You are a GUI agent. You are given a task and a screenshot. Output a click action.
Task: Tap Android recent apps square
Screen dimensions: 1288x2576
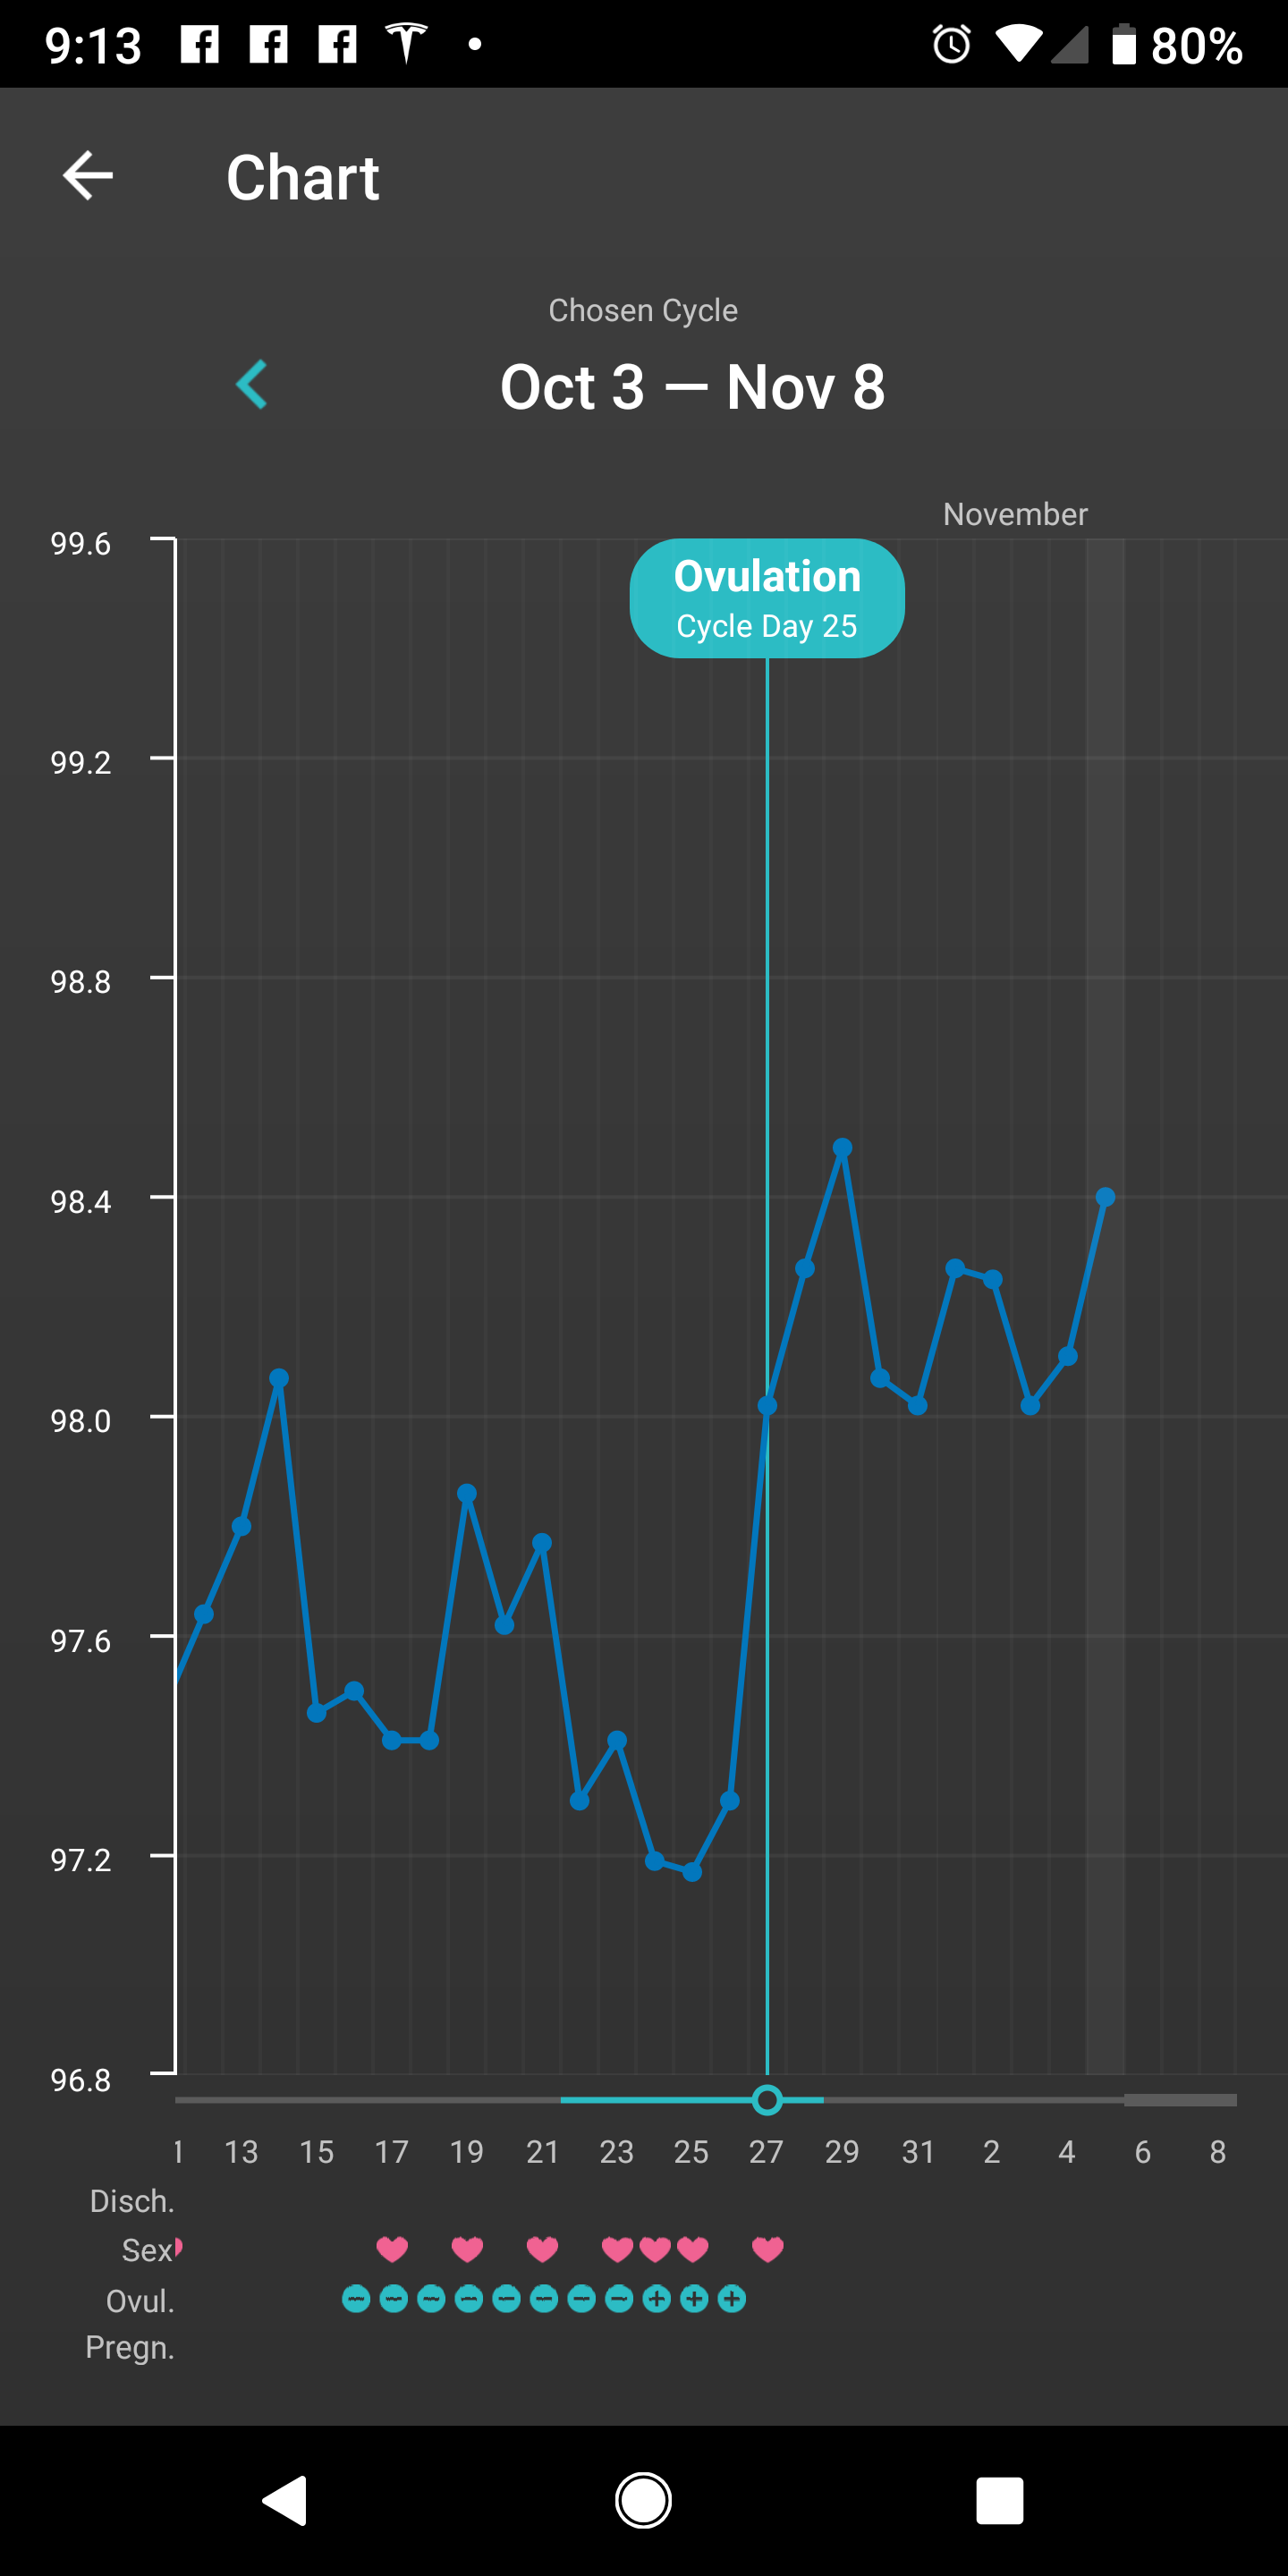1000,2501
